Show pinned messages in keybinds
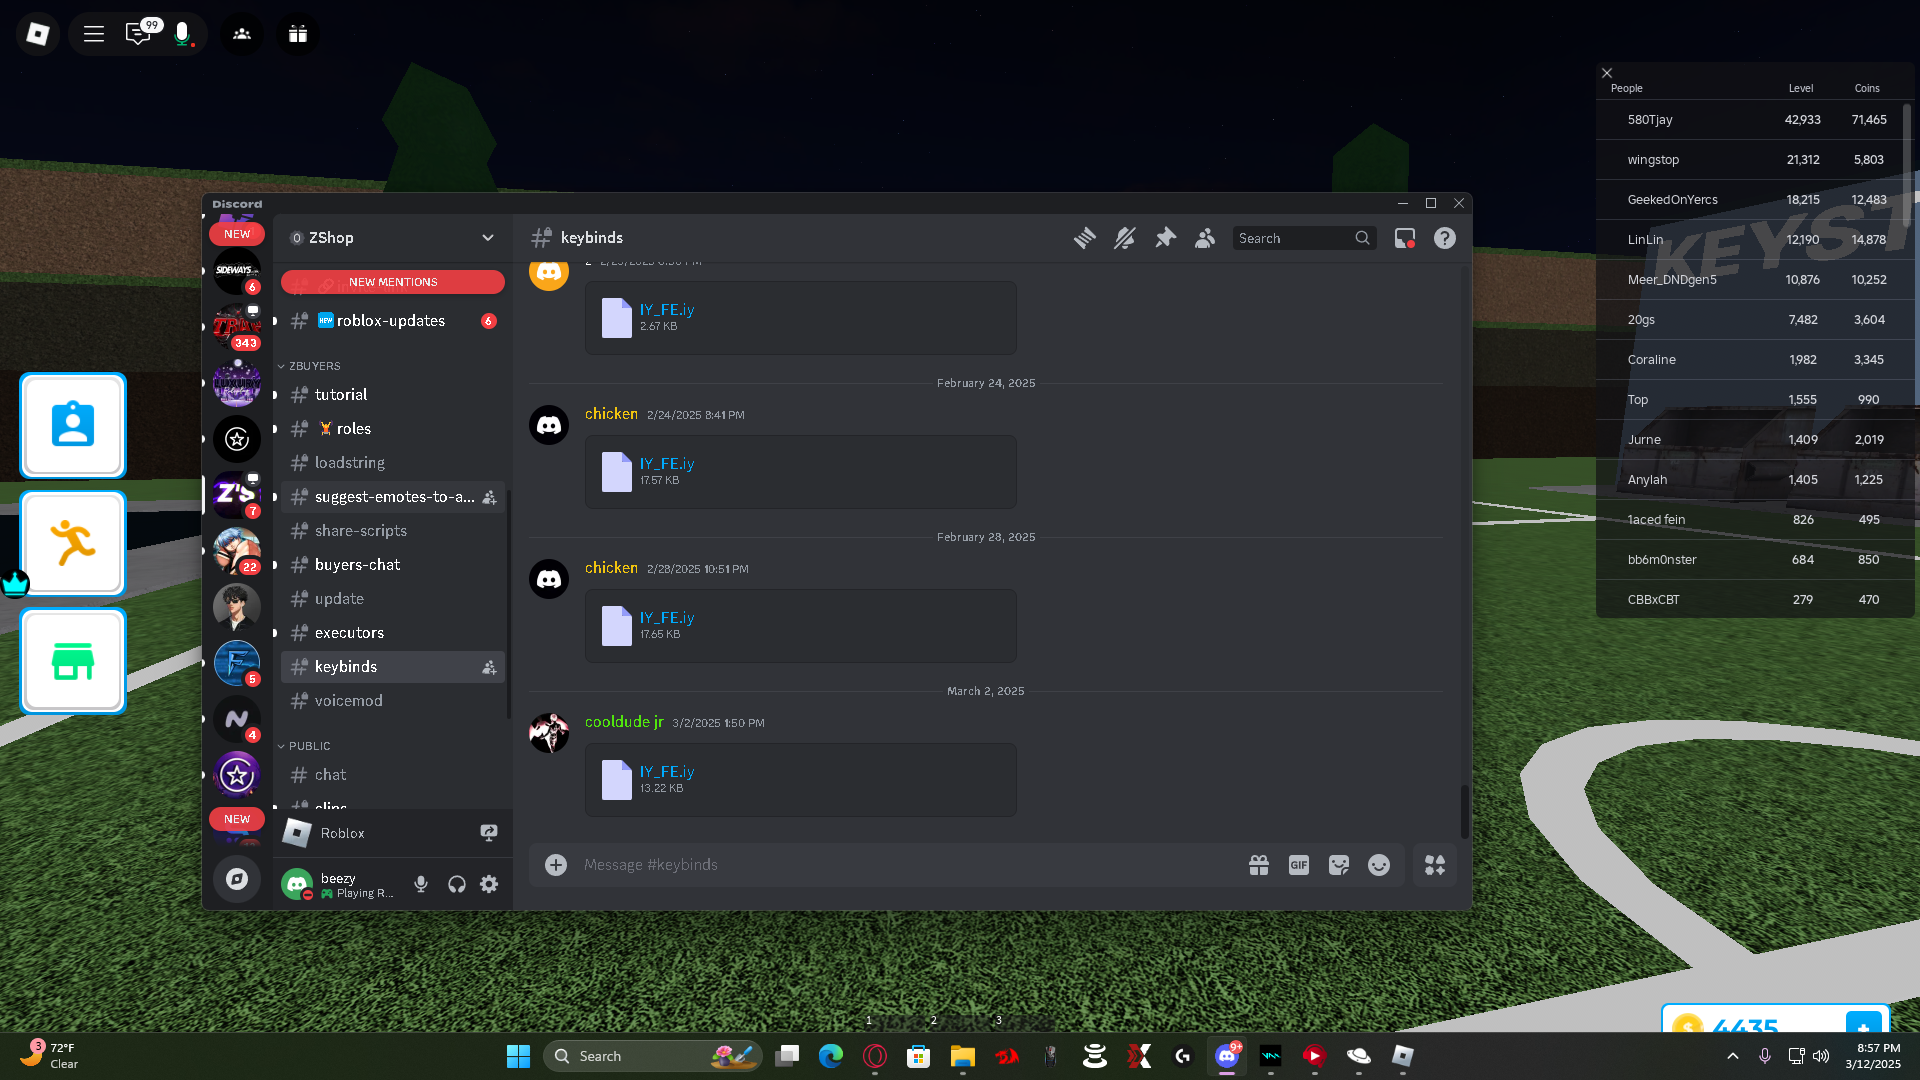This screenshot has width=1920, height=1080. (x=1165, y=238)
